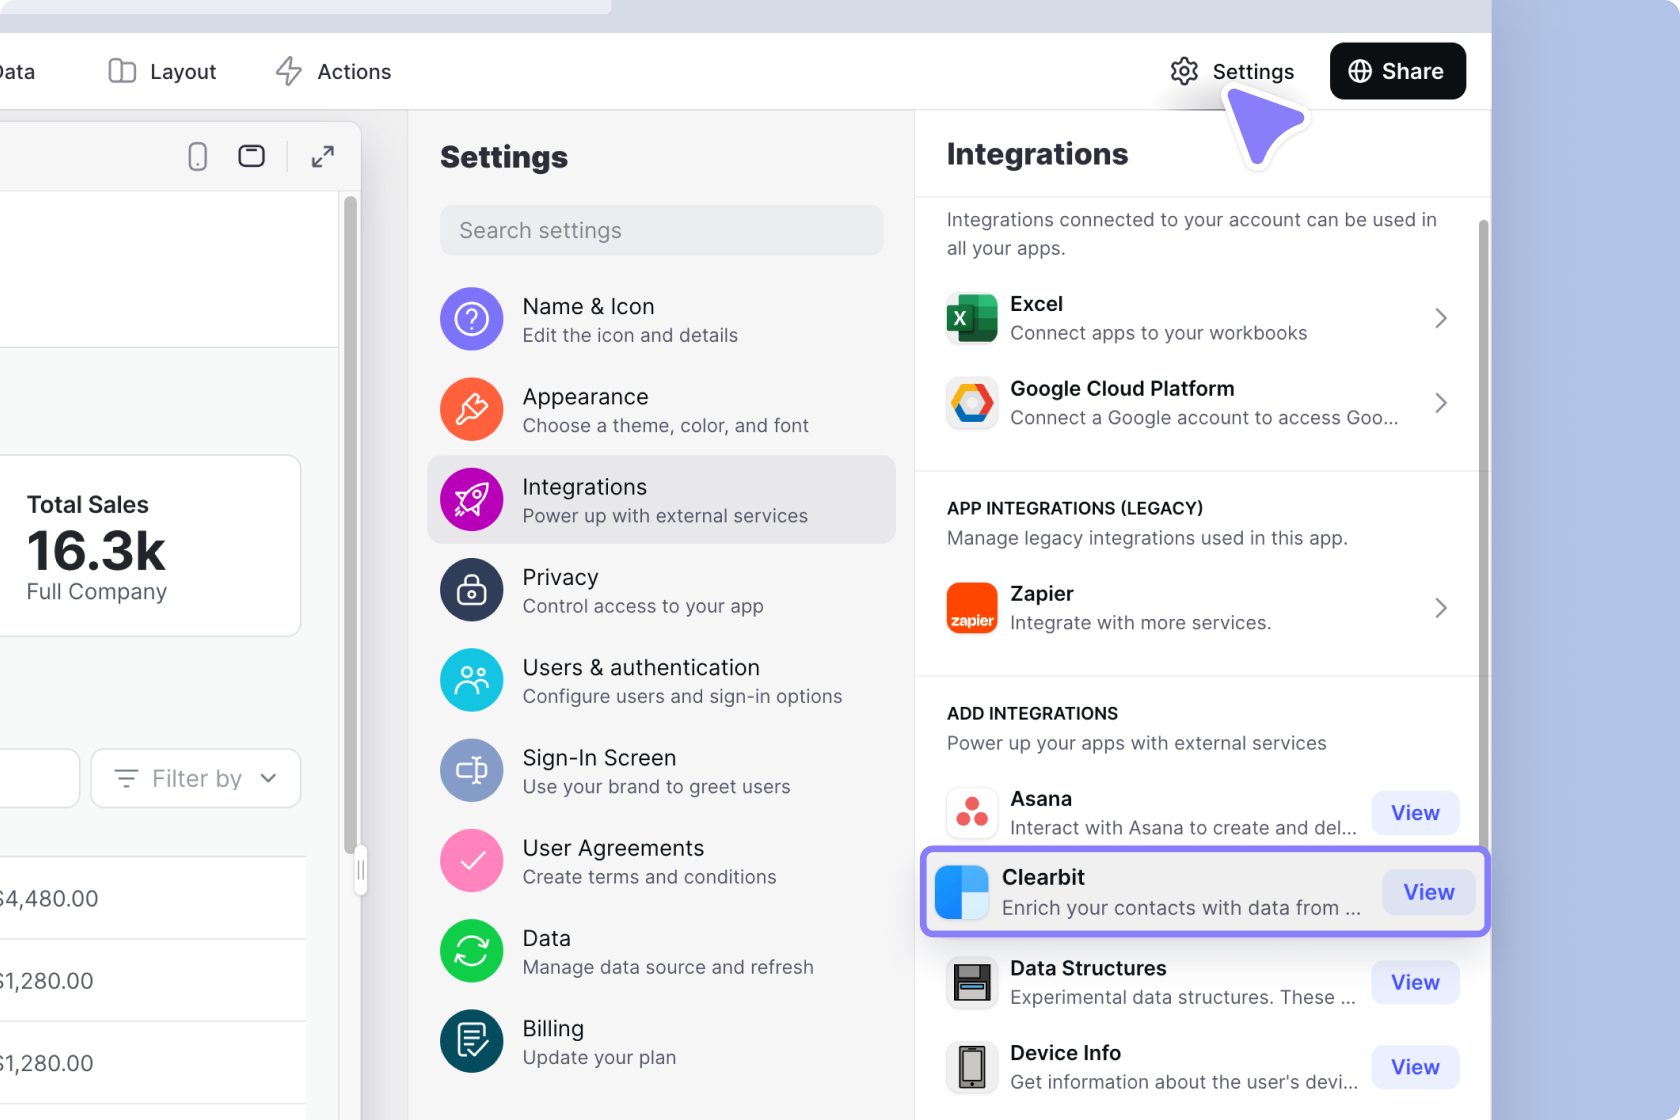Open the Filter by dropdown
The image size is (1680, 1120).
pos(195,778)
